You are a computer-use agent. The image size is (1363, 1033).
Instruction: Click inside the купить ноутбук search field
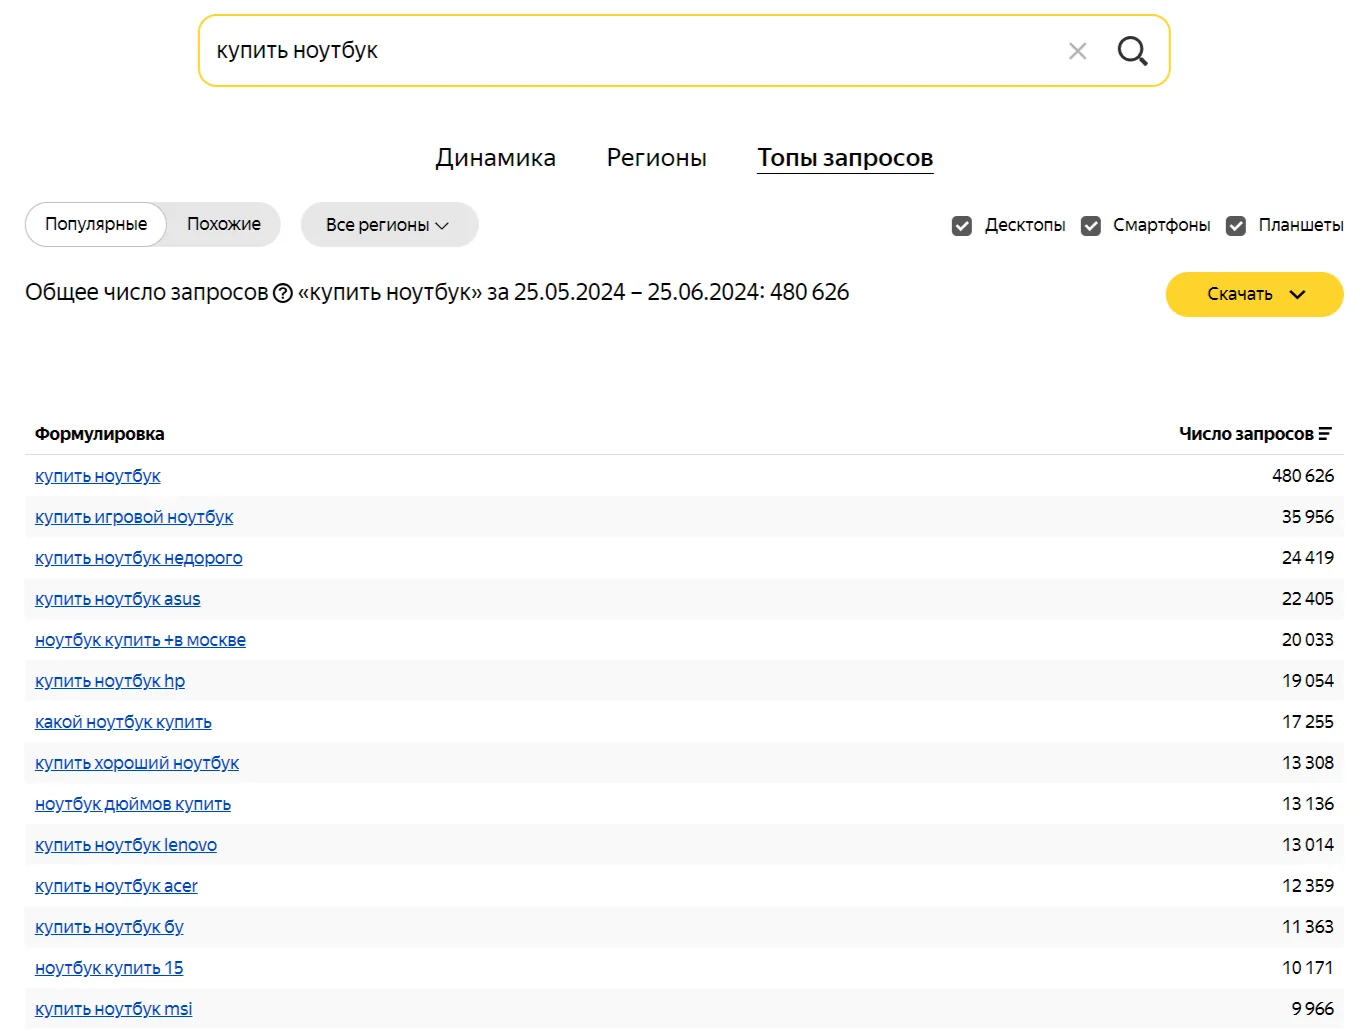click(x=630, y=51)
